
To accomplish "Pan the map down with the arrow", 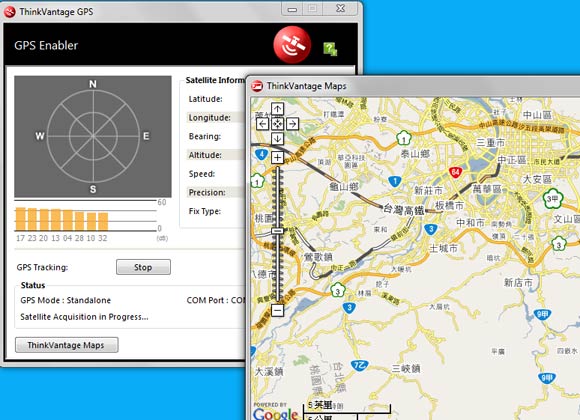I will (277, 138).
